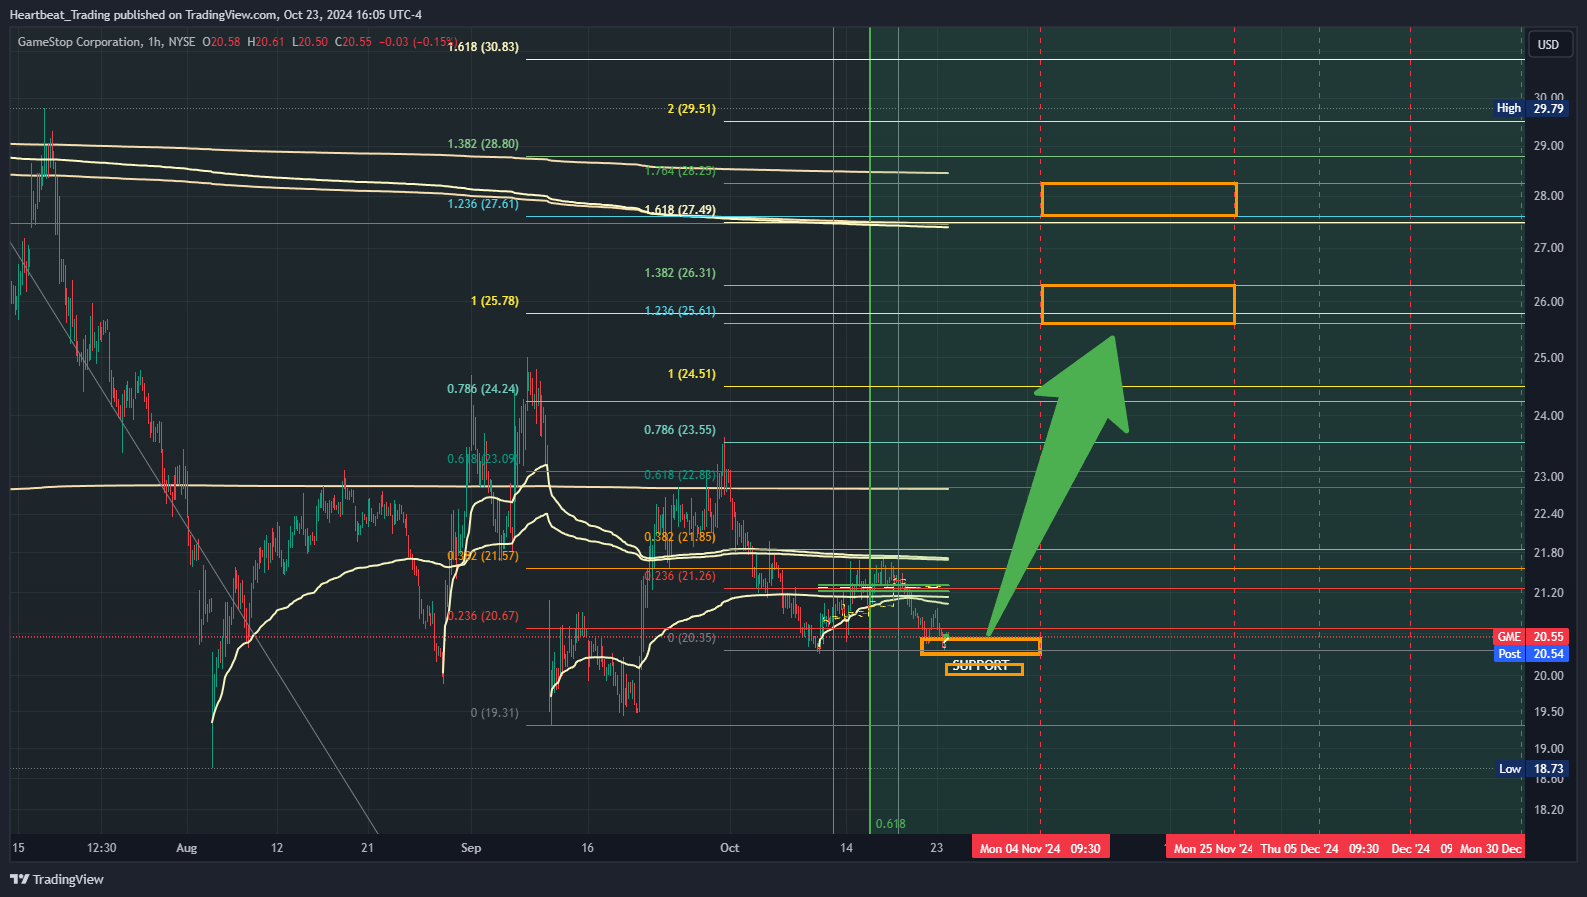Screen dimensions: 1587x897
Task: Click the 18.20 tick on the price axis
Action: 1549,810
